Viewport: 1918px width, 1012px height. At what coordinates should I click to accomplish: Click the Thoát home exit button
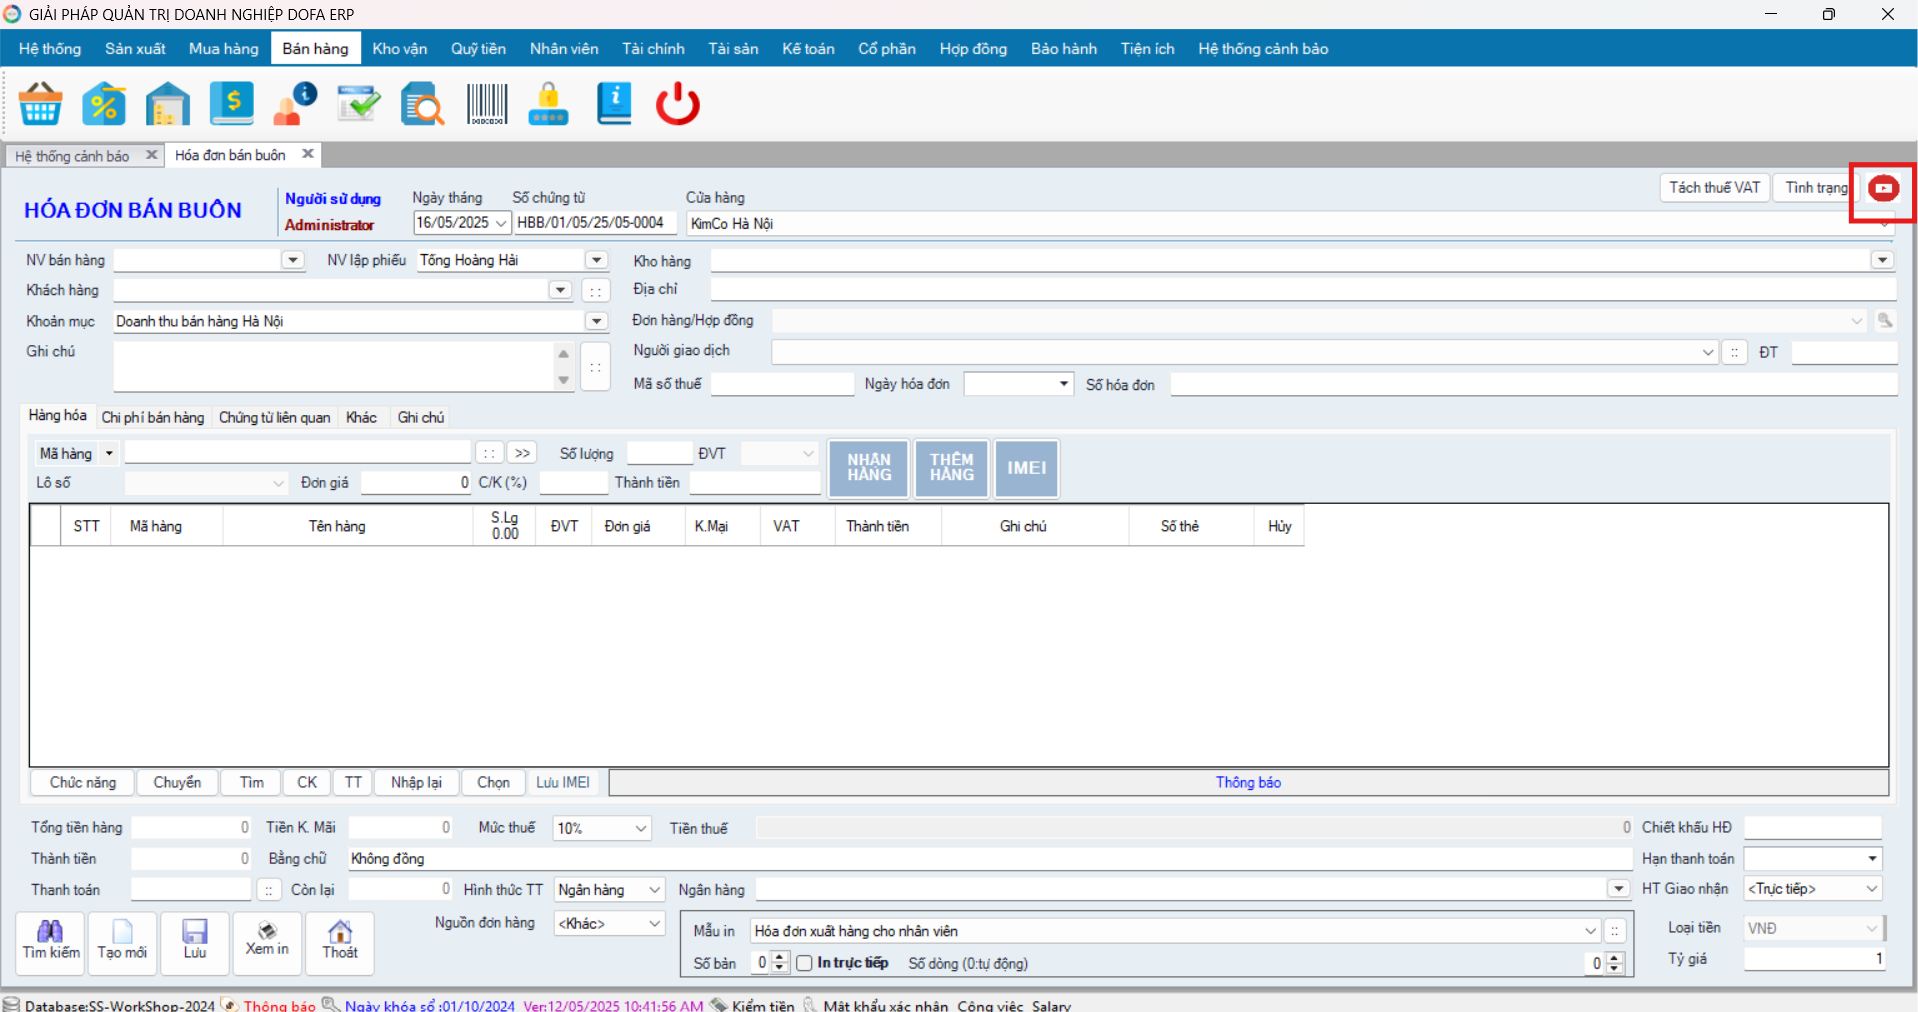point(340,941)
